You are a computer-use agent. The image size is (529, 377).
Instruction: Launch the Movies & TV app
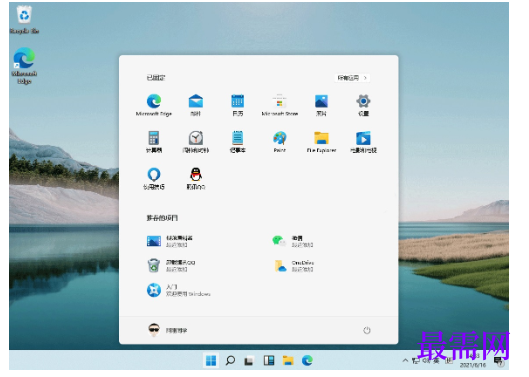[363, 142]
